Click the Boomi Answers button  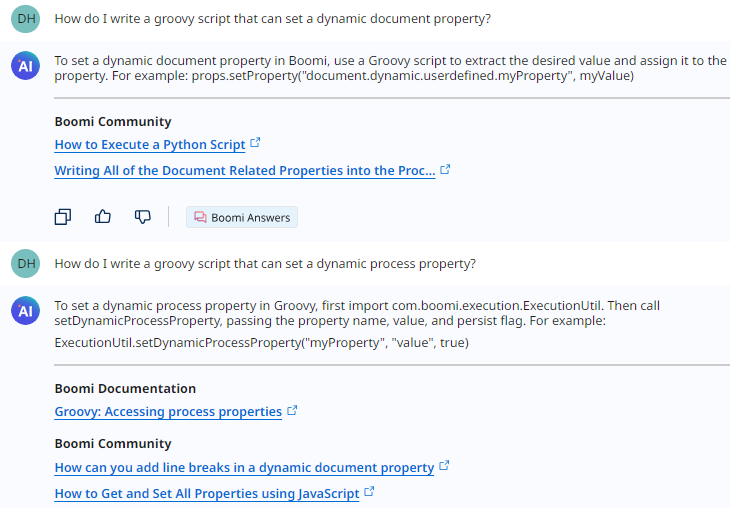241,217
